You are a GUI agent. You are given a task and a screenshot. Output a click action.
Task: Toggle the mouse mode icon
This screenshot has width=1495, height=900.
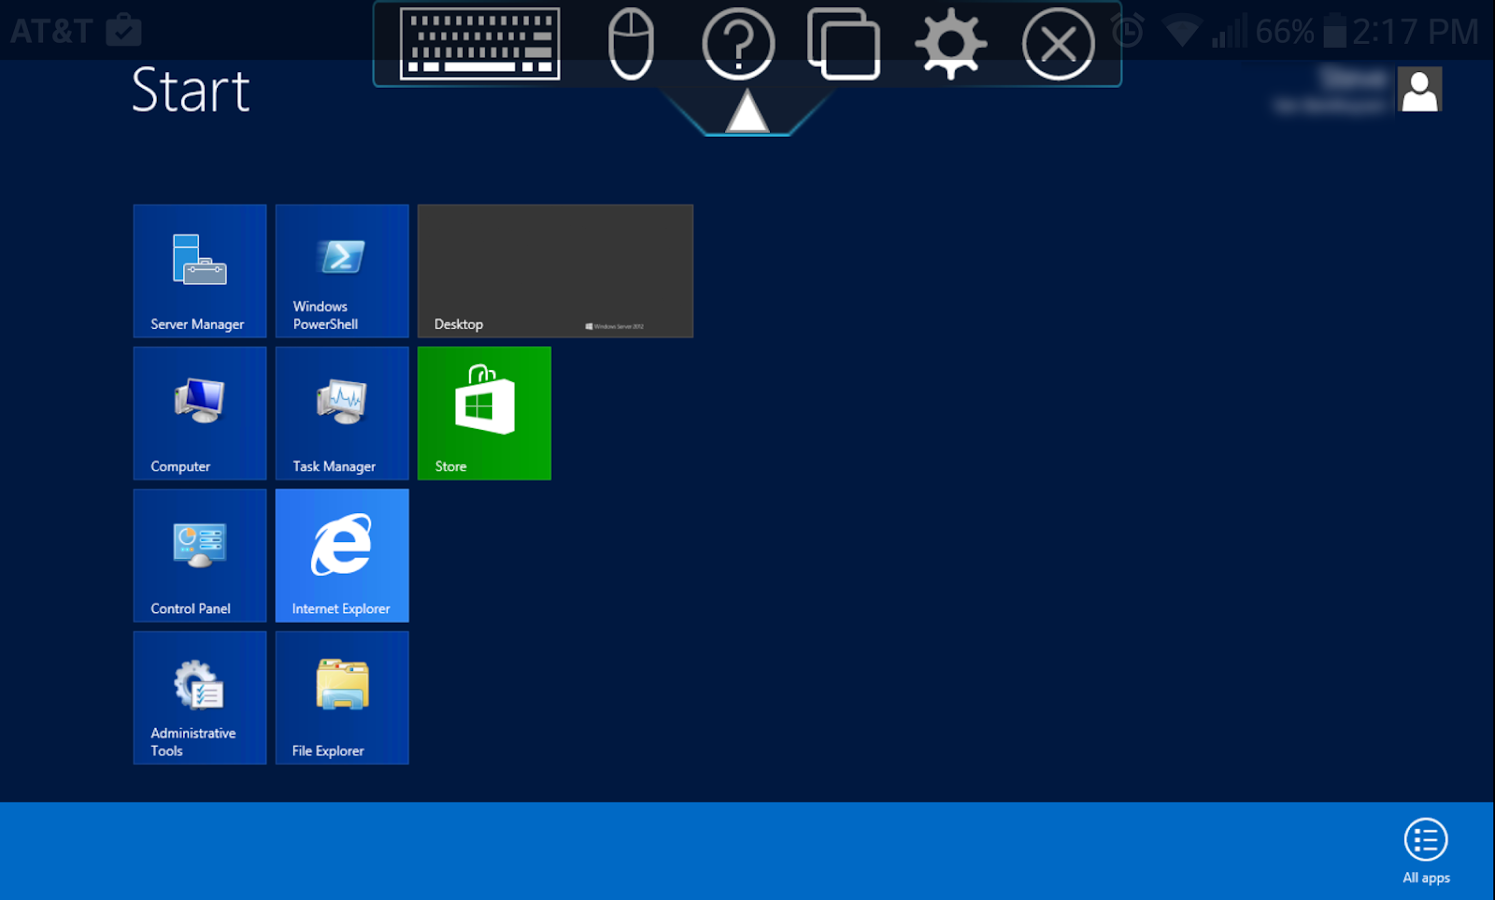point(631,44)
